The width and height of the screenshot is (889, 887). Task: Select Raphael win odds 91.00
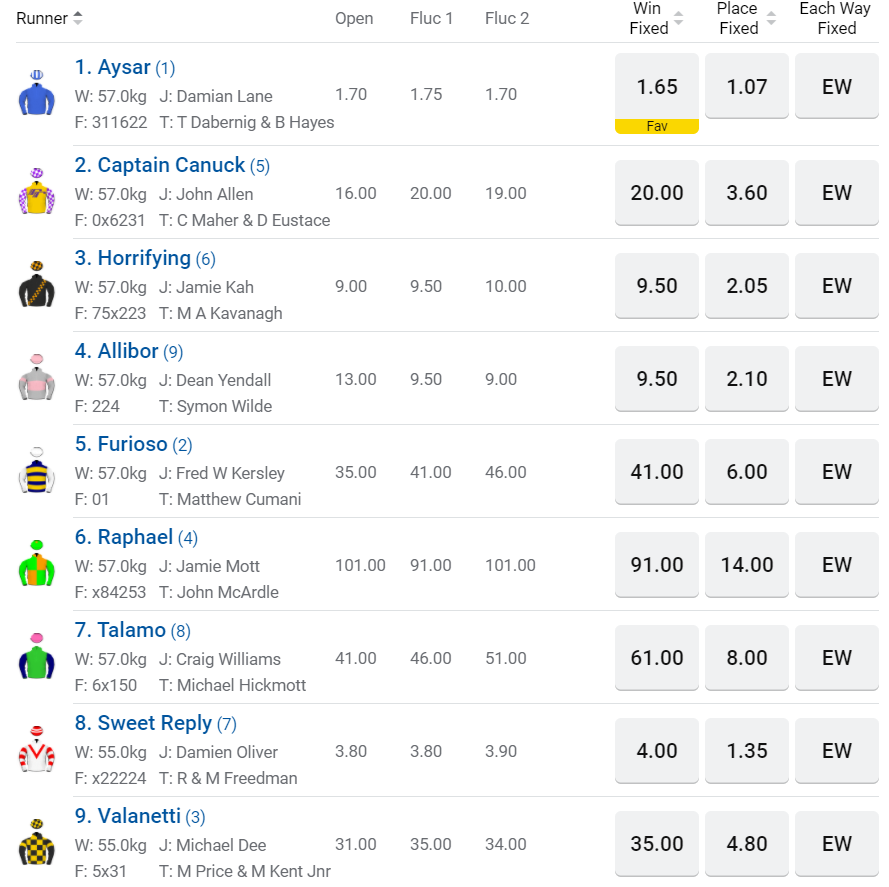point(657,565)
